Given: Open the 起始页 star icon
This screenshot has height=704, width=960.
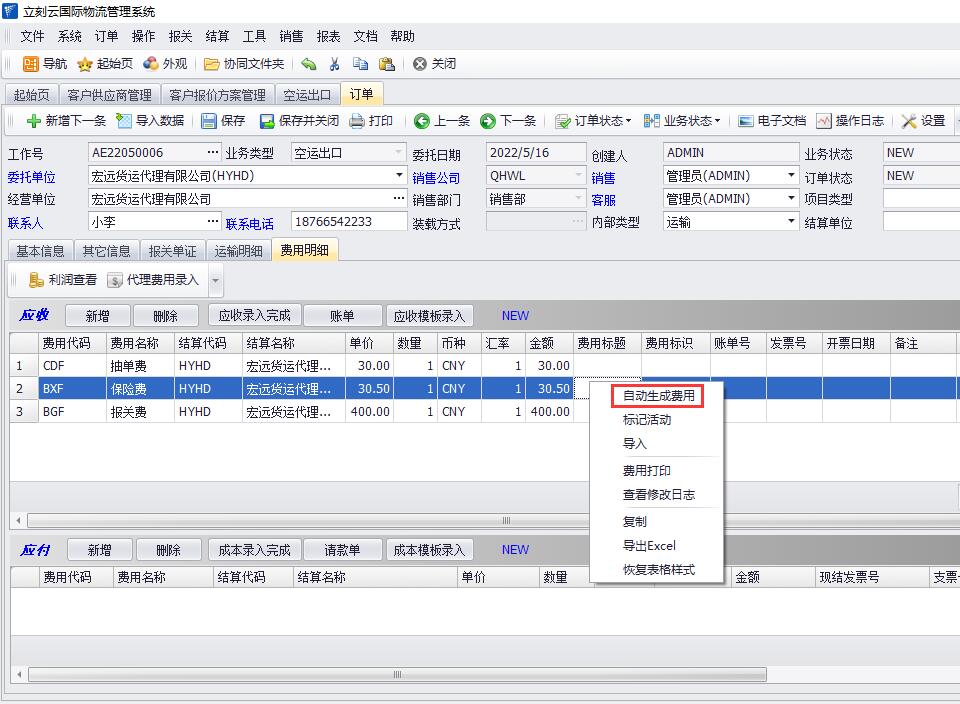Looking at the screenshot, I should pyautogui.click(x=86, y=64).
